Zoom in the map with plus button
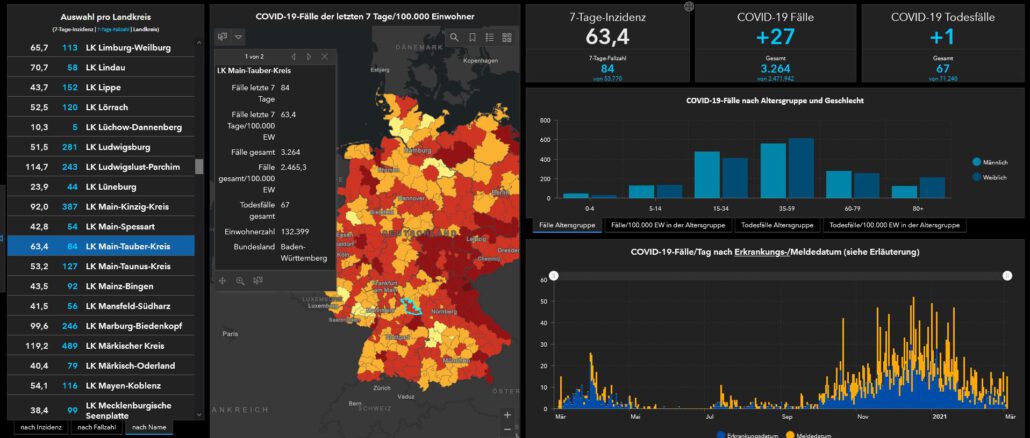 (507, 415)
